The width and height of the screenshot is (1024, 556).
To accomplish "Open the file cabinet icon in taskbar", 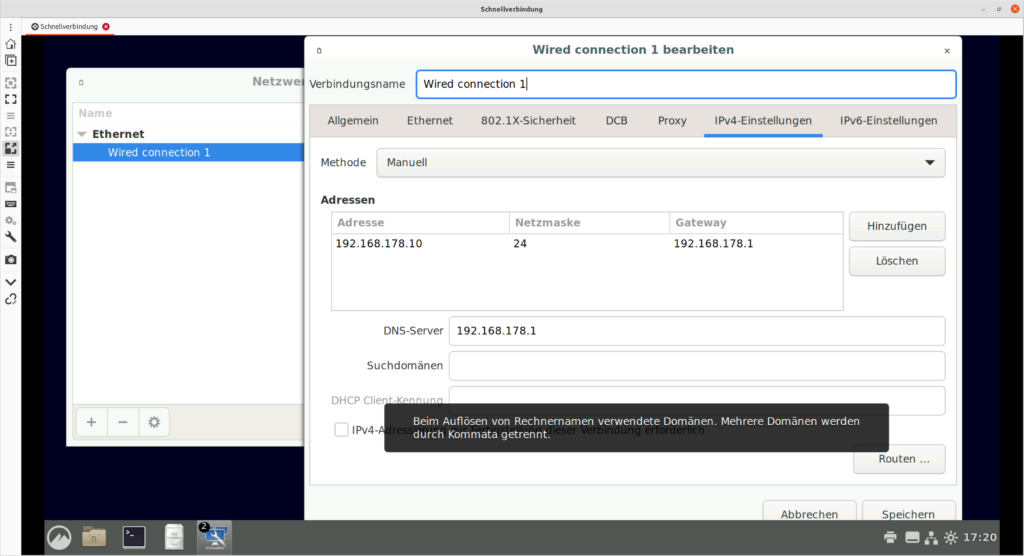I will [174, 537].
